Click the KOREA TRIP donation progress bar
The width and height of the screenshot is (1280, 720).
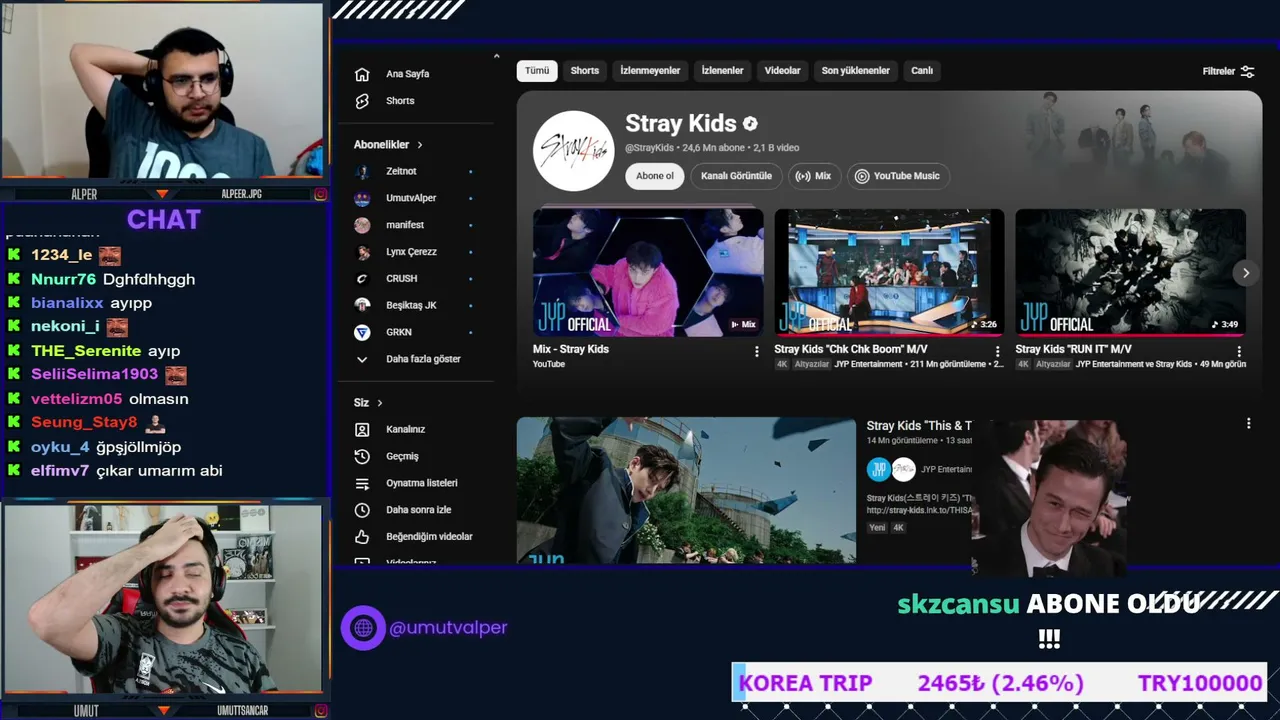[1000, 683]
